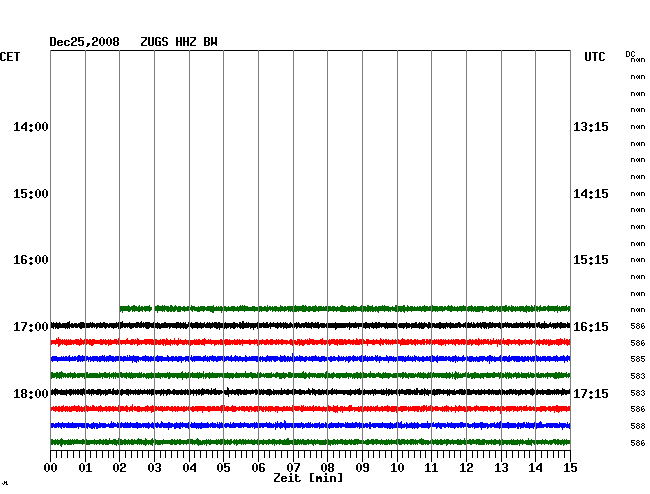
Task: Click the blue trace with DC value 585
Action: 310,358
